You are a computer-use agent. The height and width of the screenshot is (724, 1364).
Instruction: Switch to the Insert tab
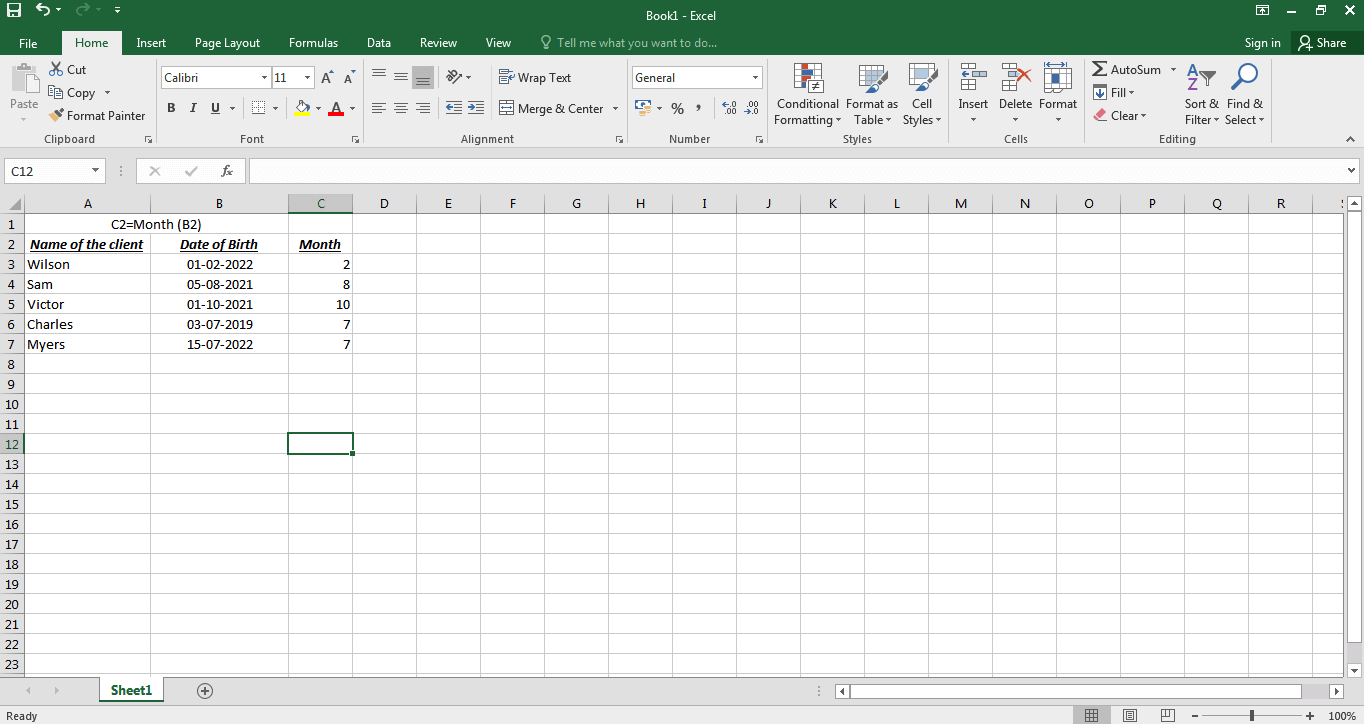click(x=151, y=43)
